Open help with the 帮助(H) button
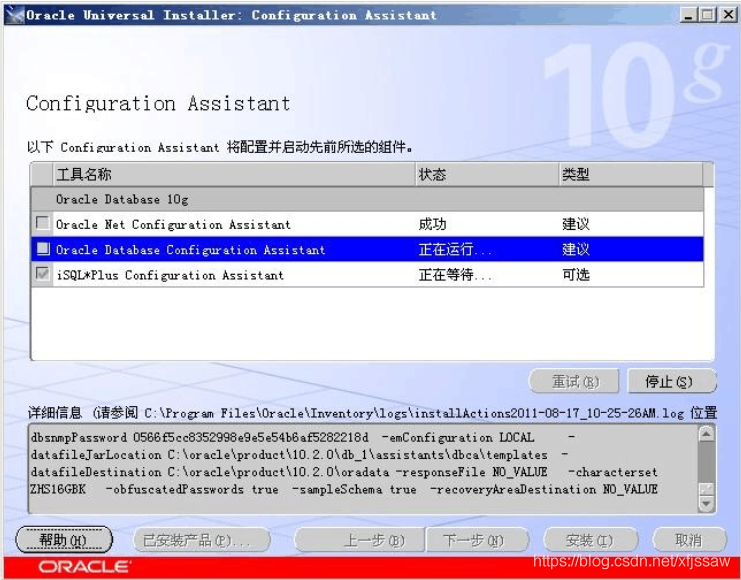 point(63,540)
